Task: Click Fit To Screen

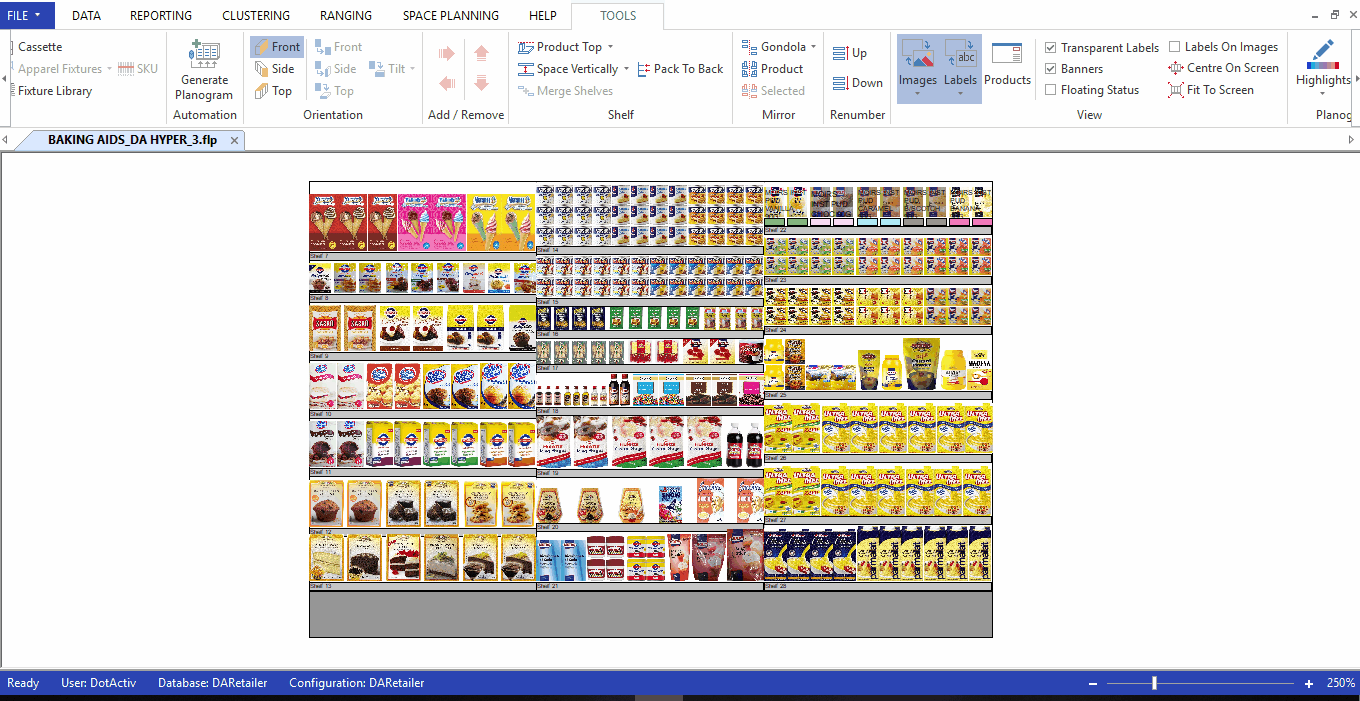Action: (x=1211, y=90)
